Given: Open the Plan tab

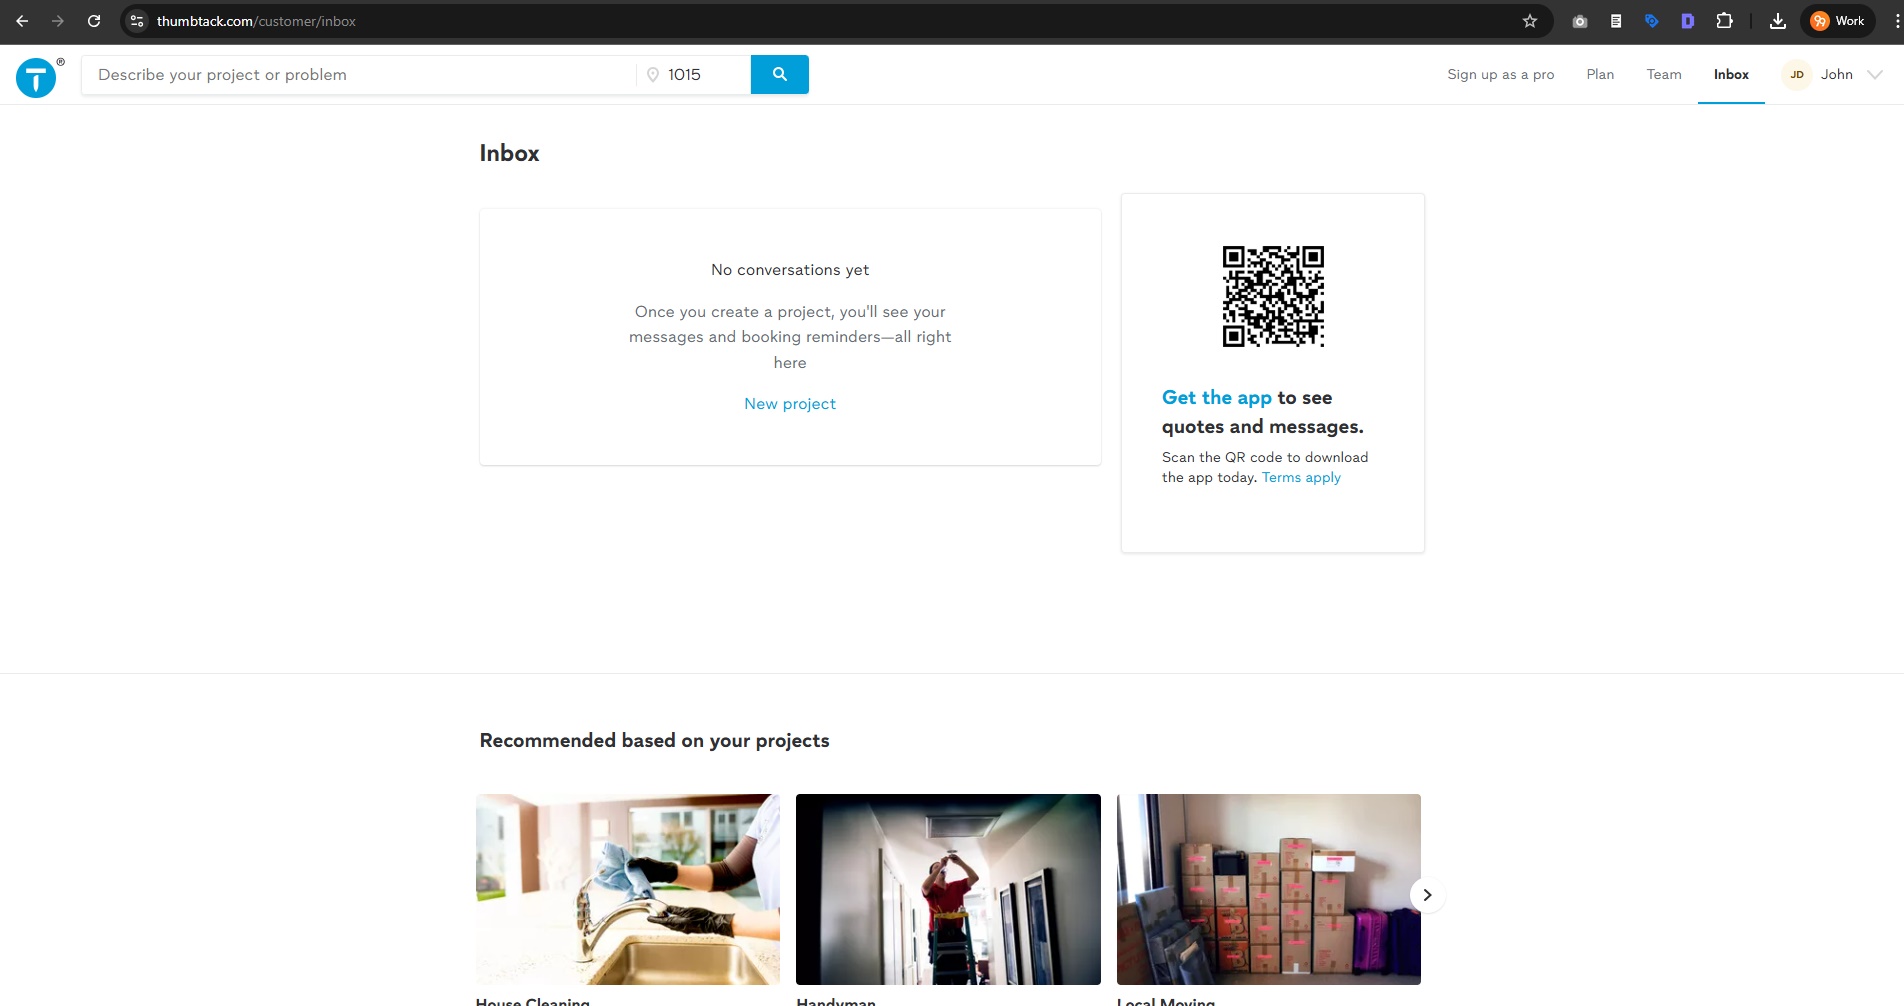Looking at the screenshot, I should [x=1600, y=75].
